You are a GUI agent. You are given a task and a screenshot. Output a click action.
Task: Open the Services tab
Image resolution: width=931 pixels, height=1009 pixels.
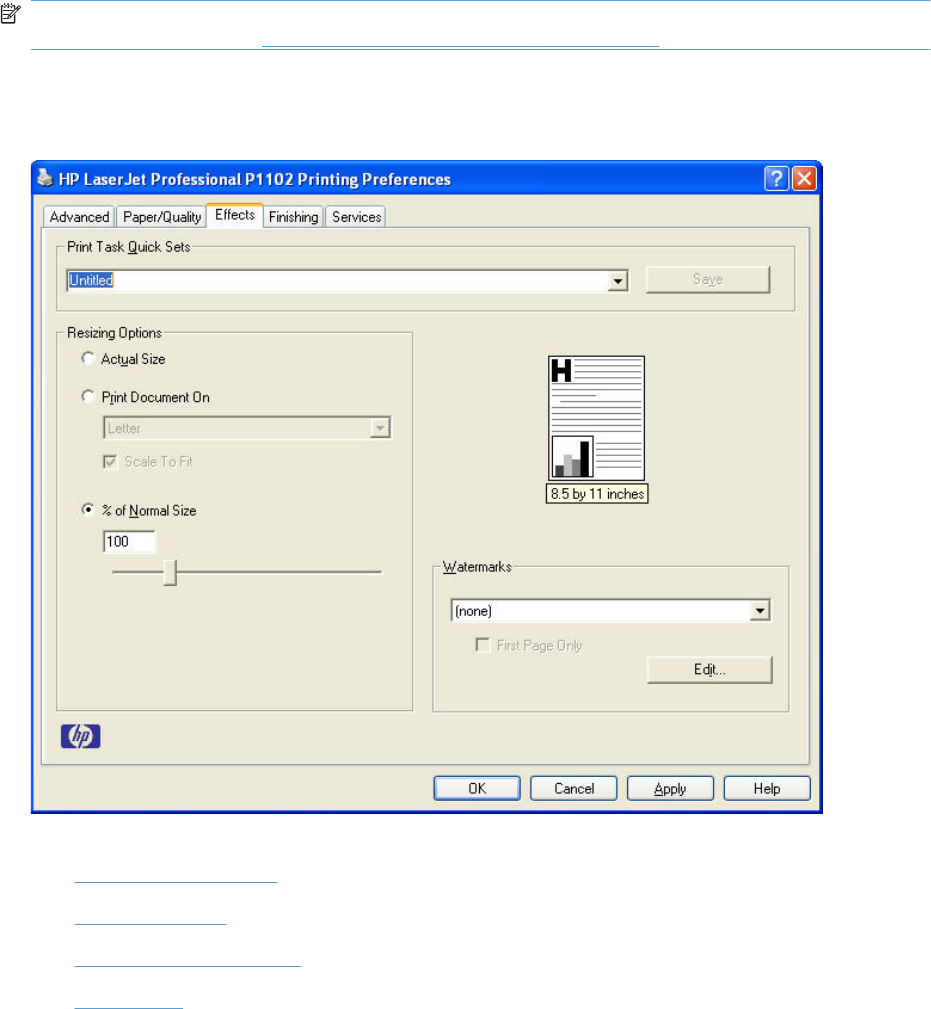[356, 217]
